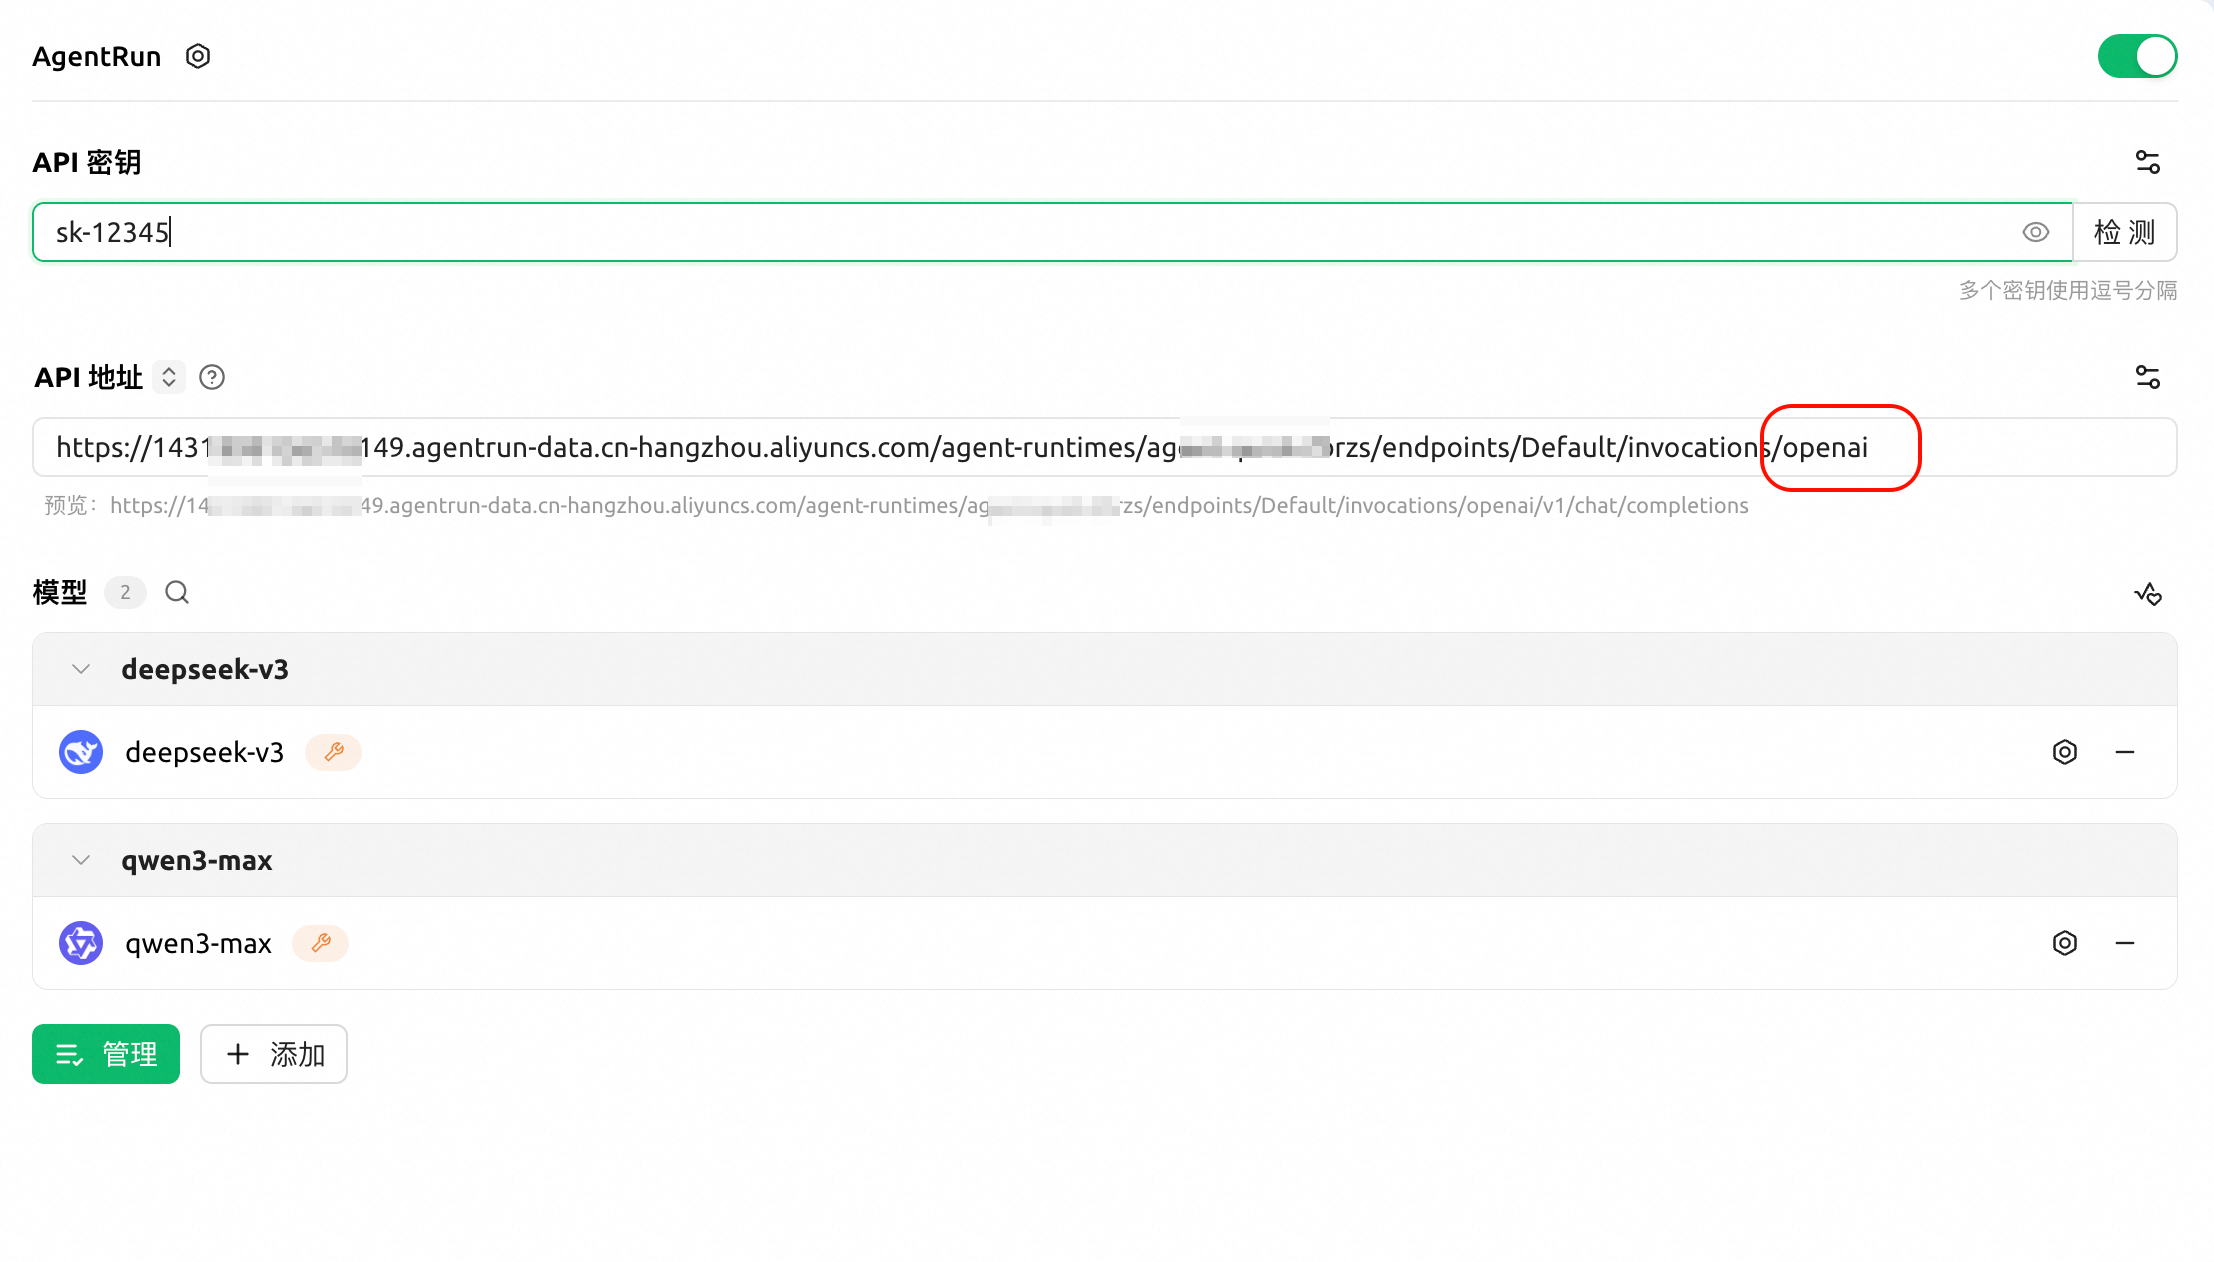Click the 添加 add model button
This screenshot has width=2214, height=1262.
tap(274, 1054)
